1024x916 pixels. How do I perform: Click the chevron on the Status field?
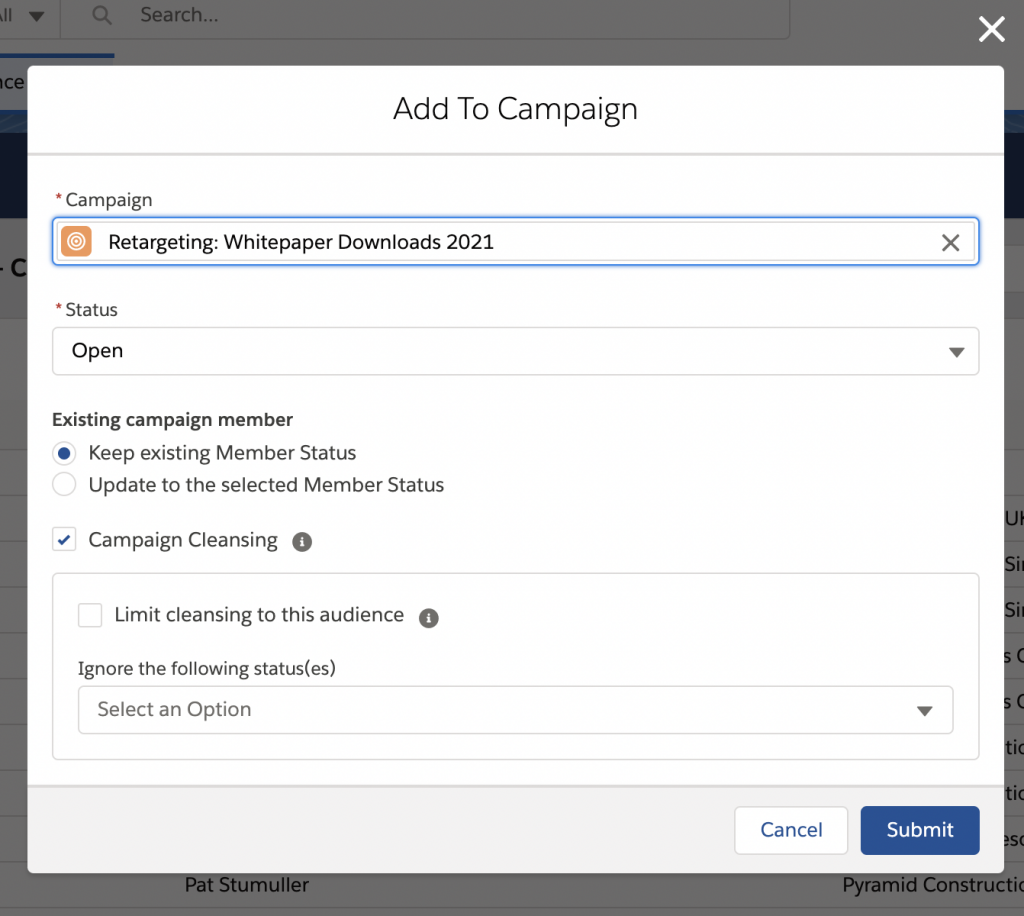click(957, 351)
